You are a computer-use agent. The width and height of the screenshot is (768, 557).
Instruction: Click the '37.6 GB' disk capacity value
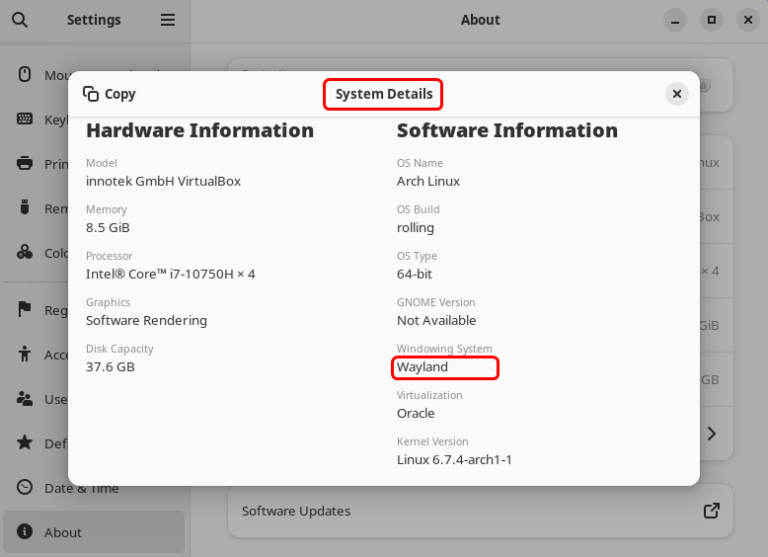click(x=110, y=367)
